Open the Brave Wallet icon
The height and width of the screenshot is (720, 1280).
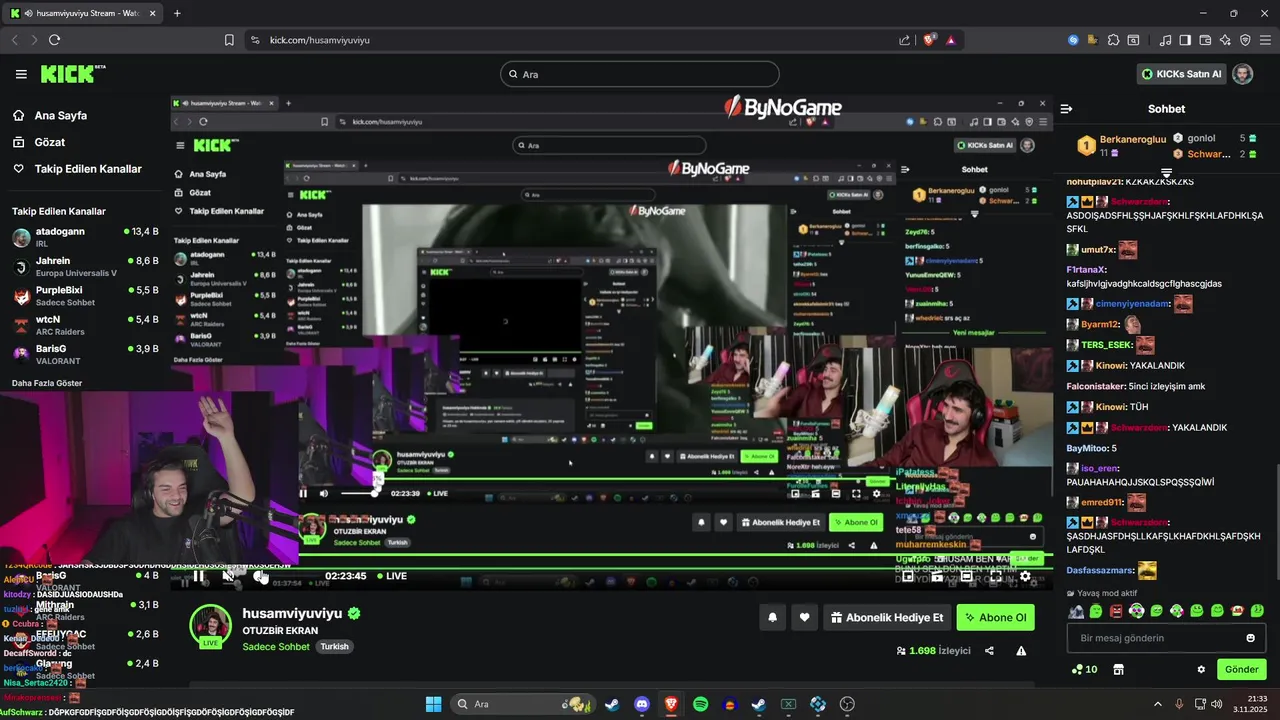[1205, 40]
